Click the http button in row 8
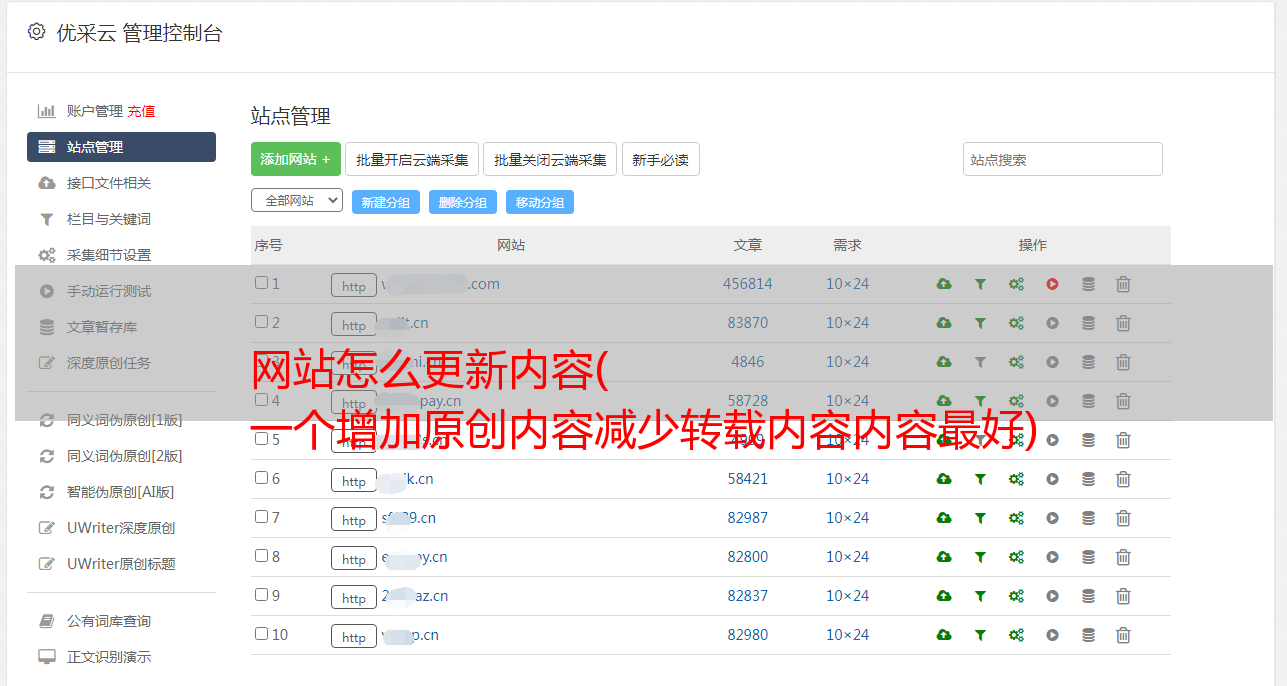Viewport: 1287px width, 686px height. pos(354,558)
